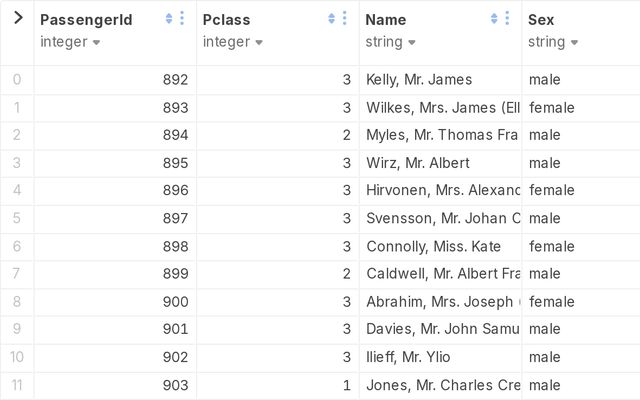Open Pclass column options menu
Screen dimensions: 640x400
(x=345, y=19)
